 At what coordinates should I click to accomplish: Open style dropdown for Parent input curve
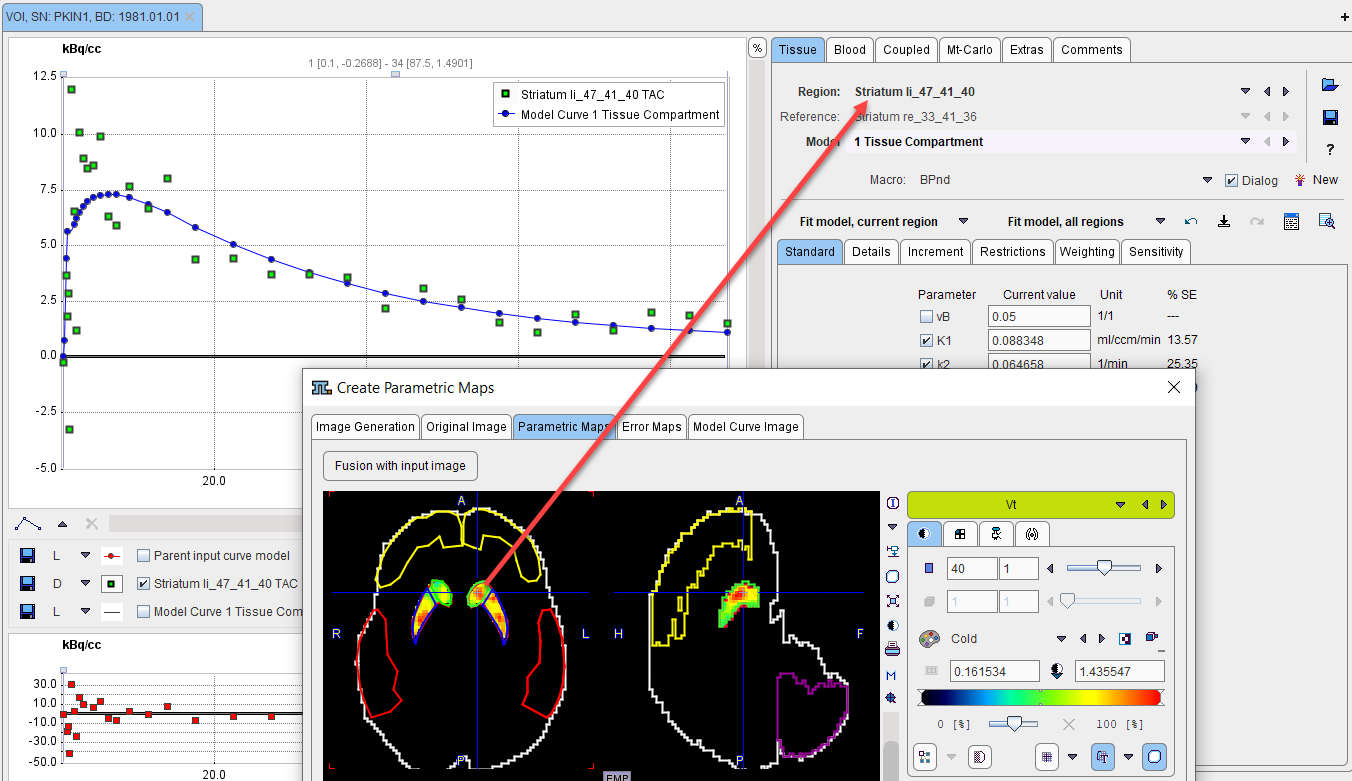coord(85,556)
